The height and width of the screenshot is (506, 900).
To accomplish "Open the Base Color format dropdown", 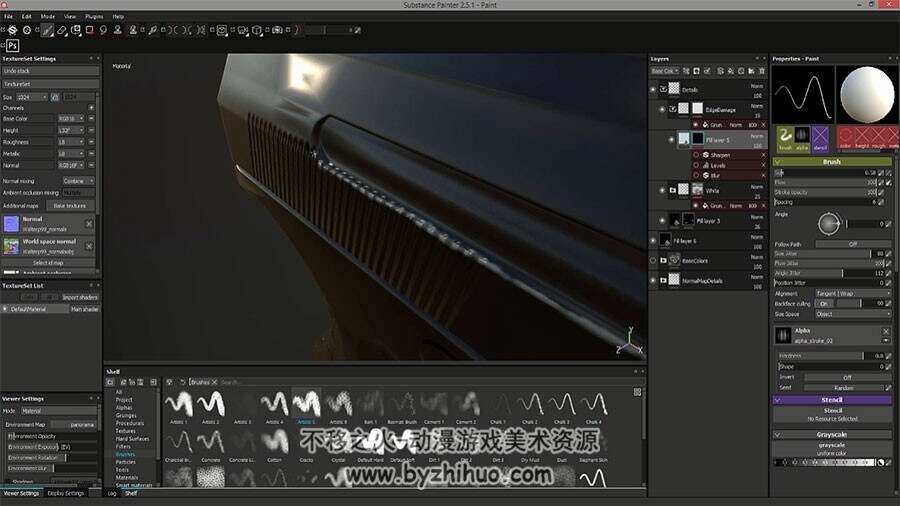I will click(71, 119).
